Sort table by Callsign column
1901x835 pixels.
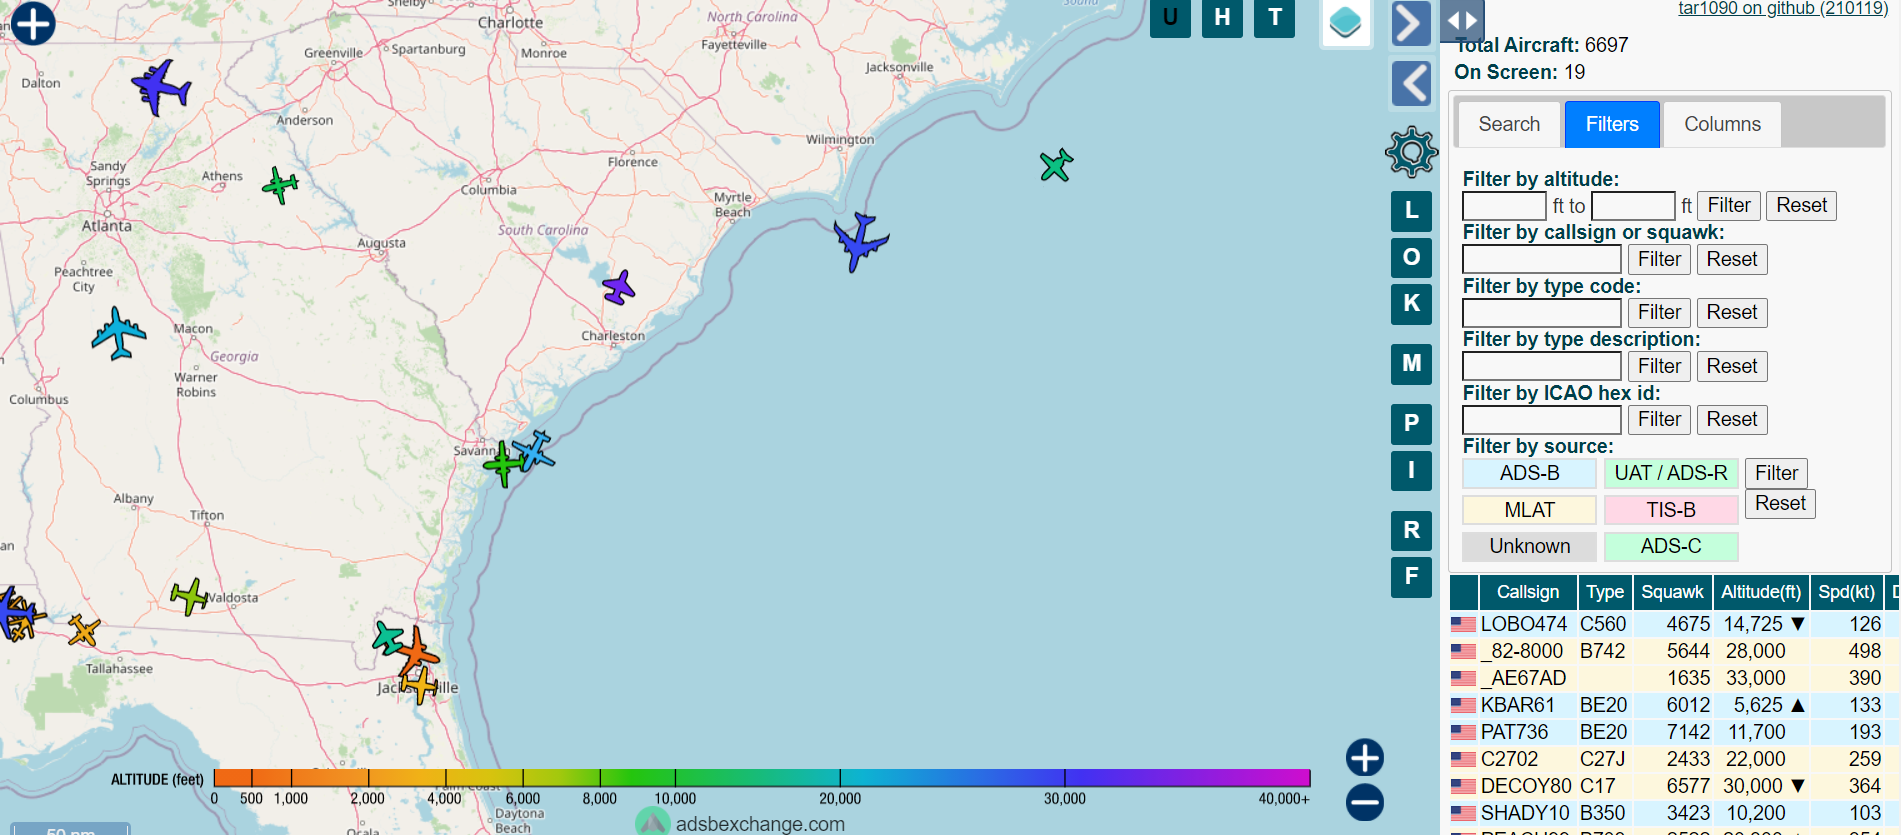(x=1527, y=592)
